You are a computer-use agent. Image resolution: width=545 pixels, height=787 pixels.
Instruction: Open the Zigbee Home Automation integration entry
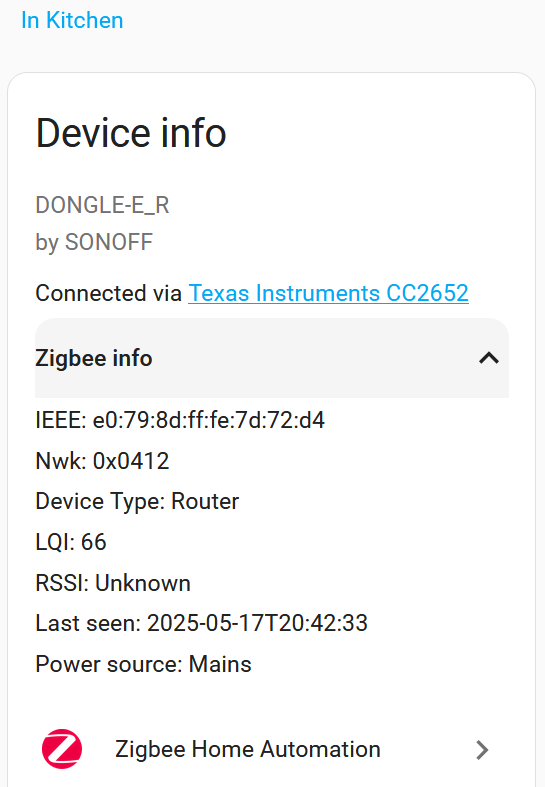click(272, 749)
